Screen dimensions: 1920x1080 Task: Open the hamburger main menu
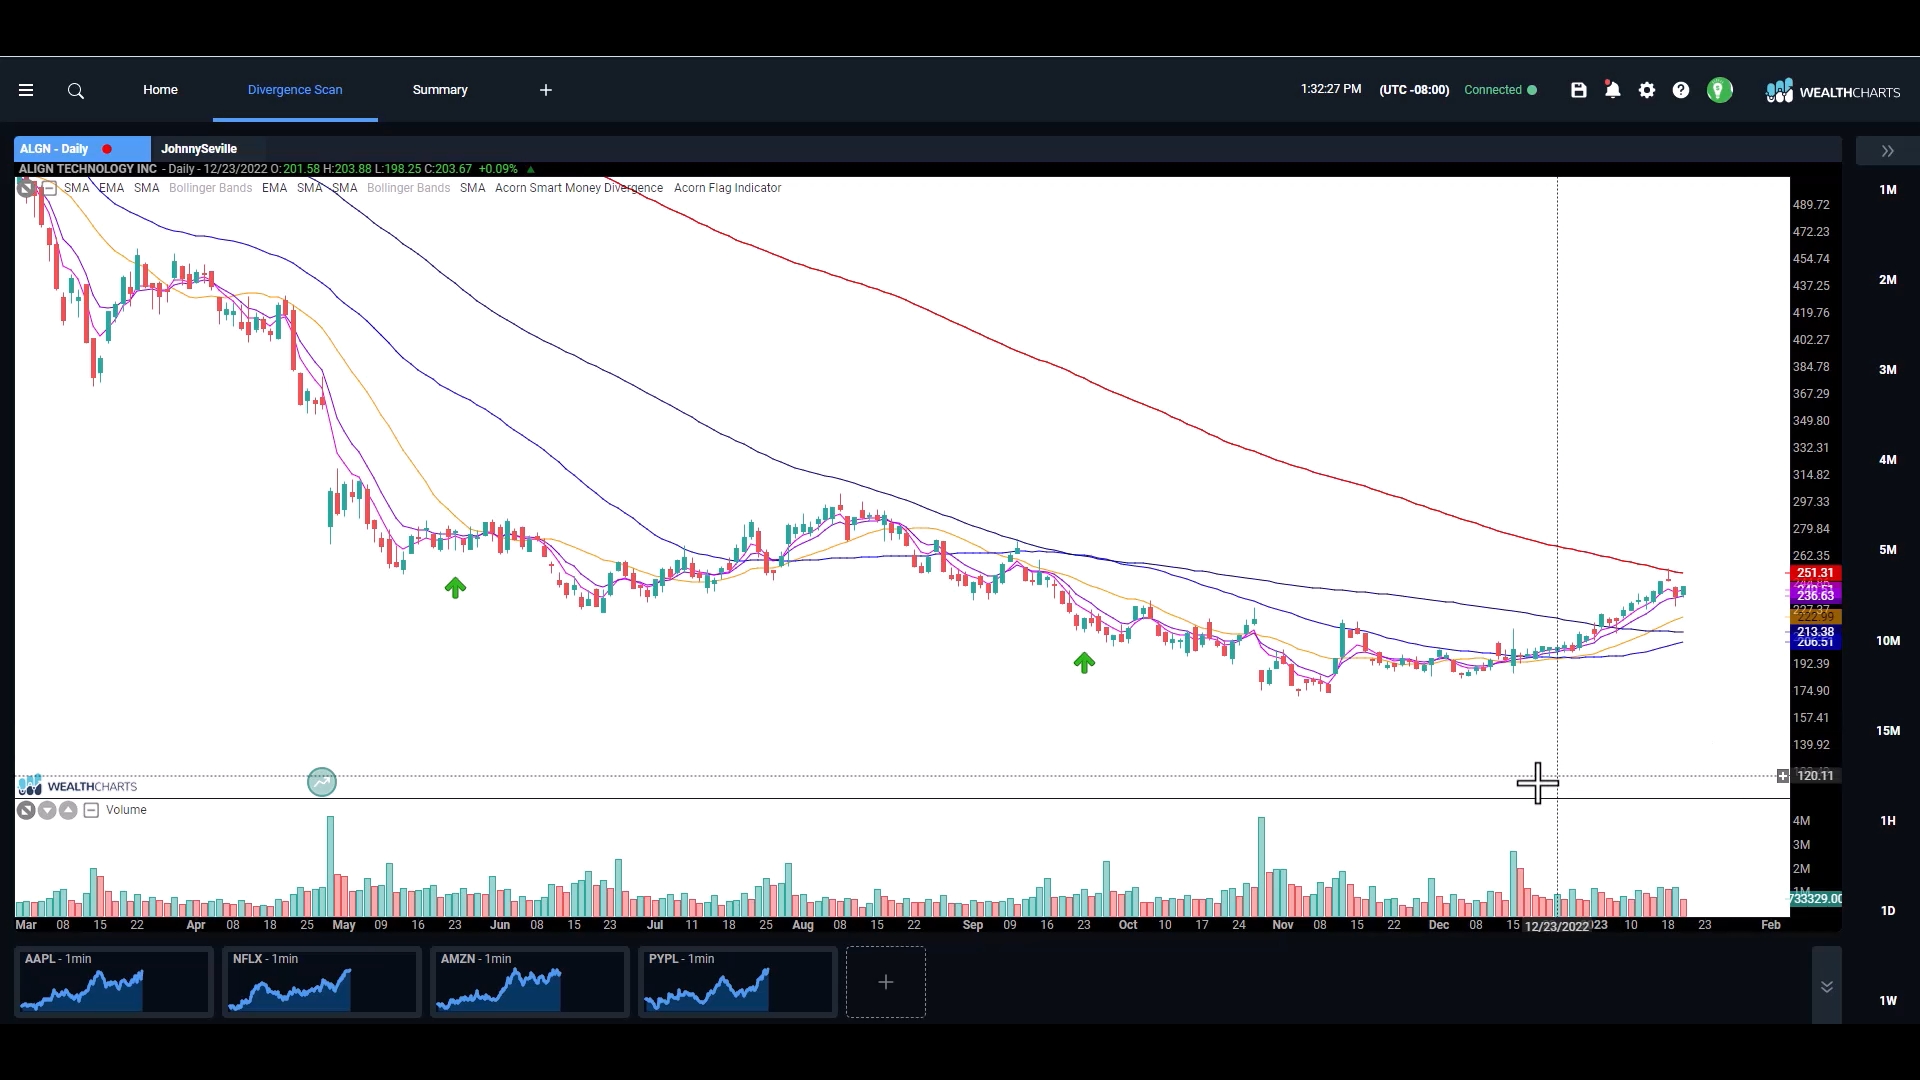coord(26,90)
